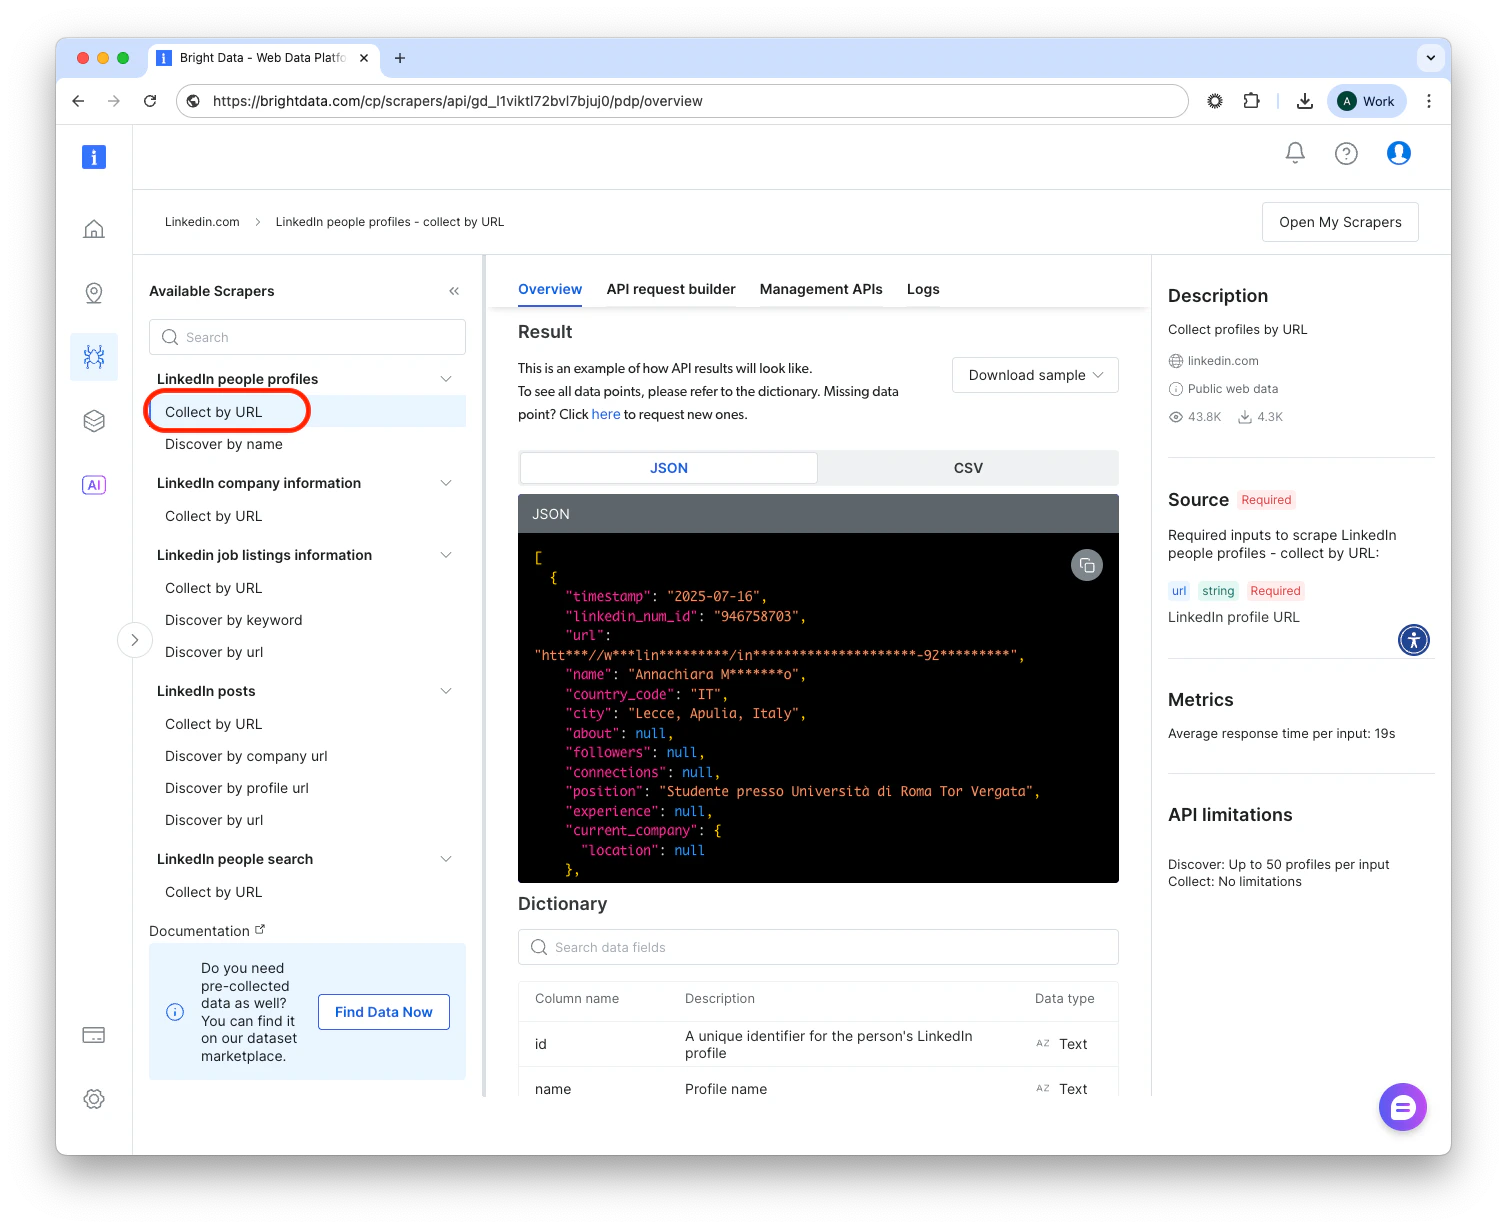The height and width of the screenshot is (1229, 1507).
Task: Click Open My Scrapers button
Action: (x=1340, y=222)
